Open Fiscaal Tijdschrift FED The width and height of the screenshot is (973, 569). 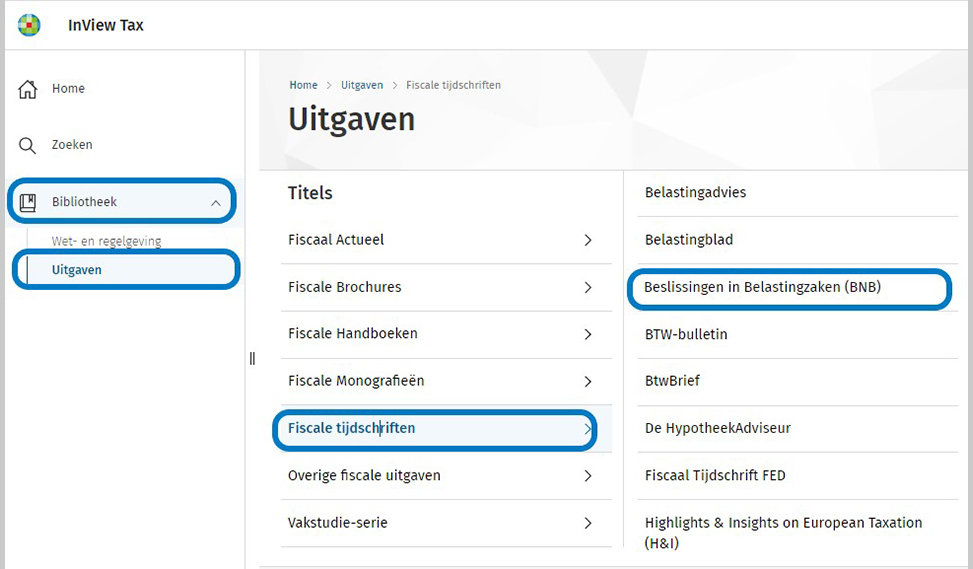click(715, 476)
